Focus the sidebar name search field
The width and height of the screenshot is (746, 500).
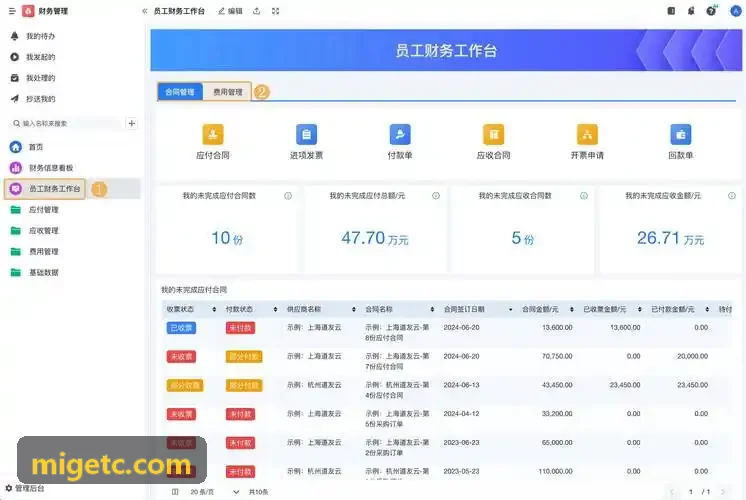click(x=64, y=124)
